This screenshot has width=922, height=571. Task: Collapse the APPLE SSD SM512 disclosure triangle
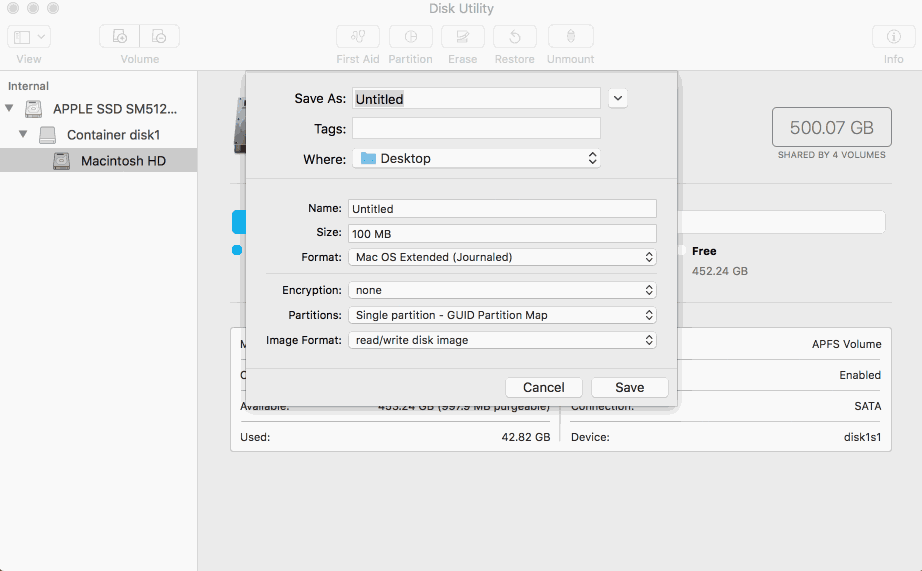pyautogui.click(x=9, y=108)
